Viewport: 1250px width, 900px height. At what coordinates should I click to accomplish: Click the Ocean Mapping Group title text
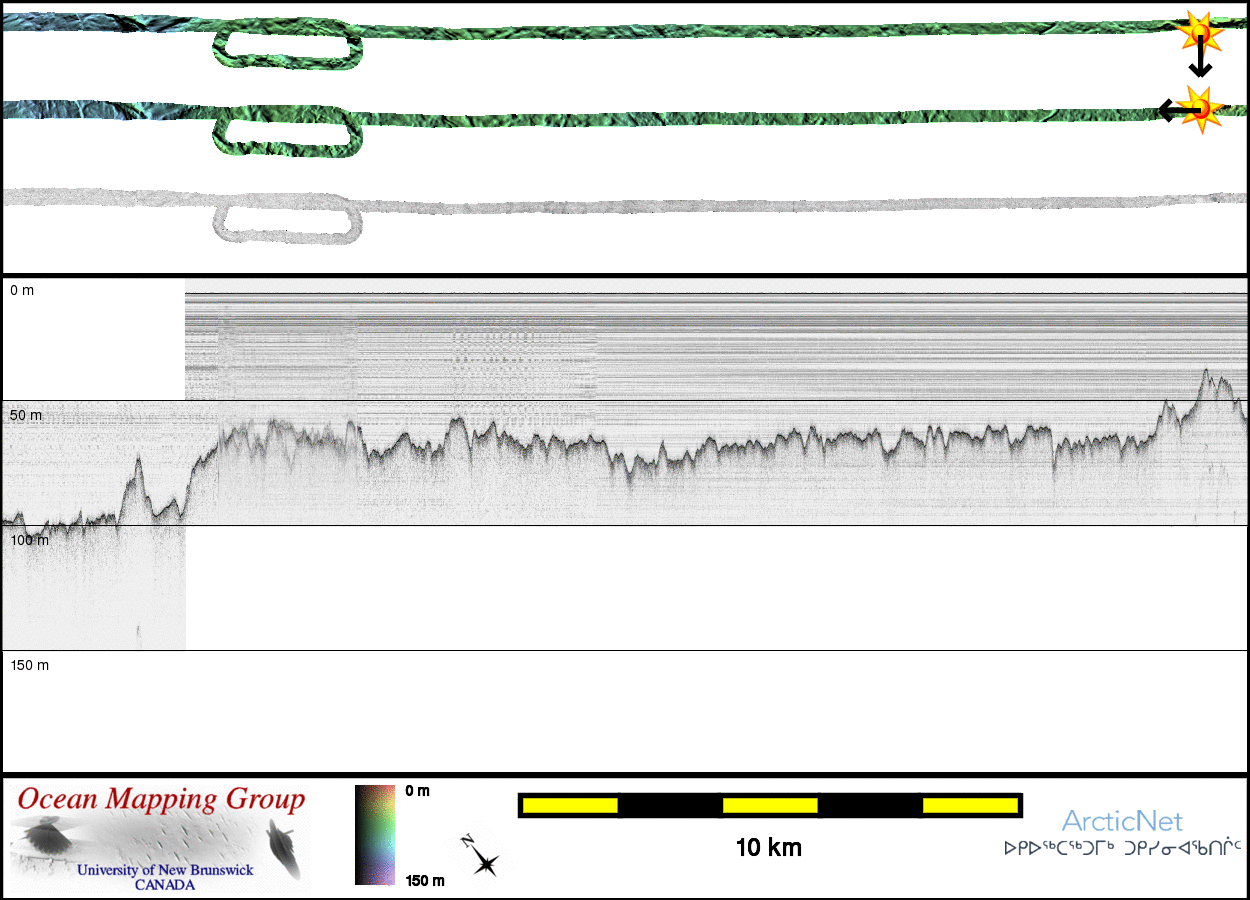161,800
